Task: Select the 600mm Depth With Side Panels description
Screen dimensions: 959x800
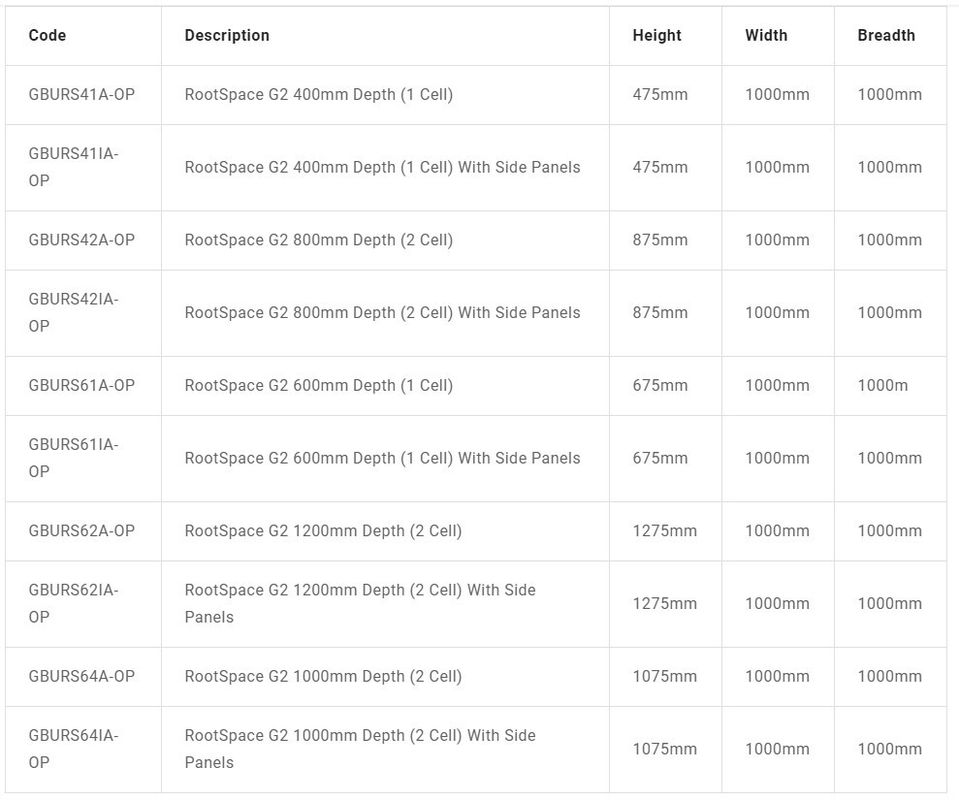Action: pyautogui.click(x=382, y=458)
